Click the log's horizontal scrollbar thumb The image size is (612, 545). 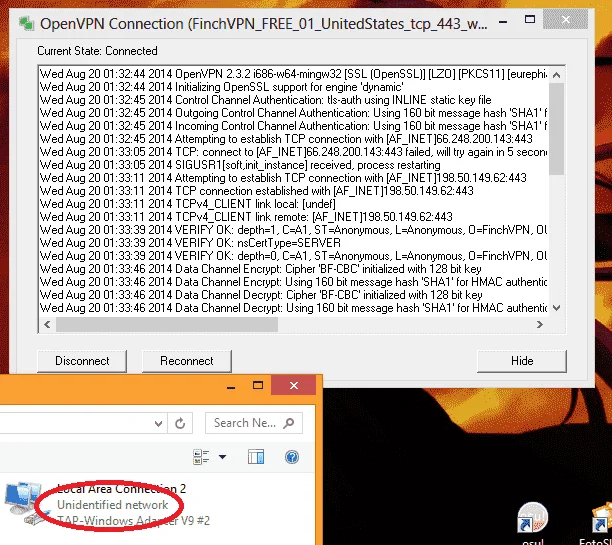[x=167, y=324]
